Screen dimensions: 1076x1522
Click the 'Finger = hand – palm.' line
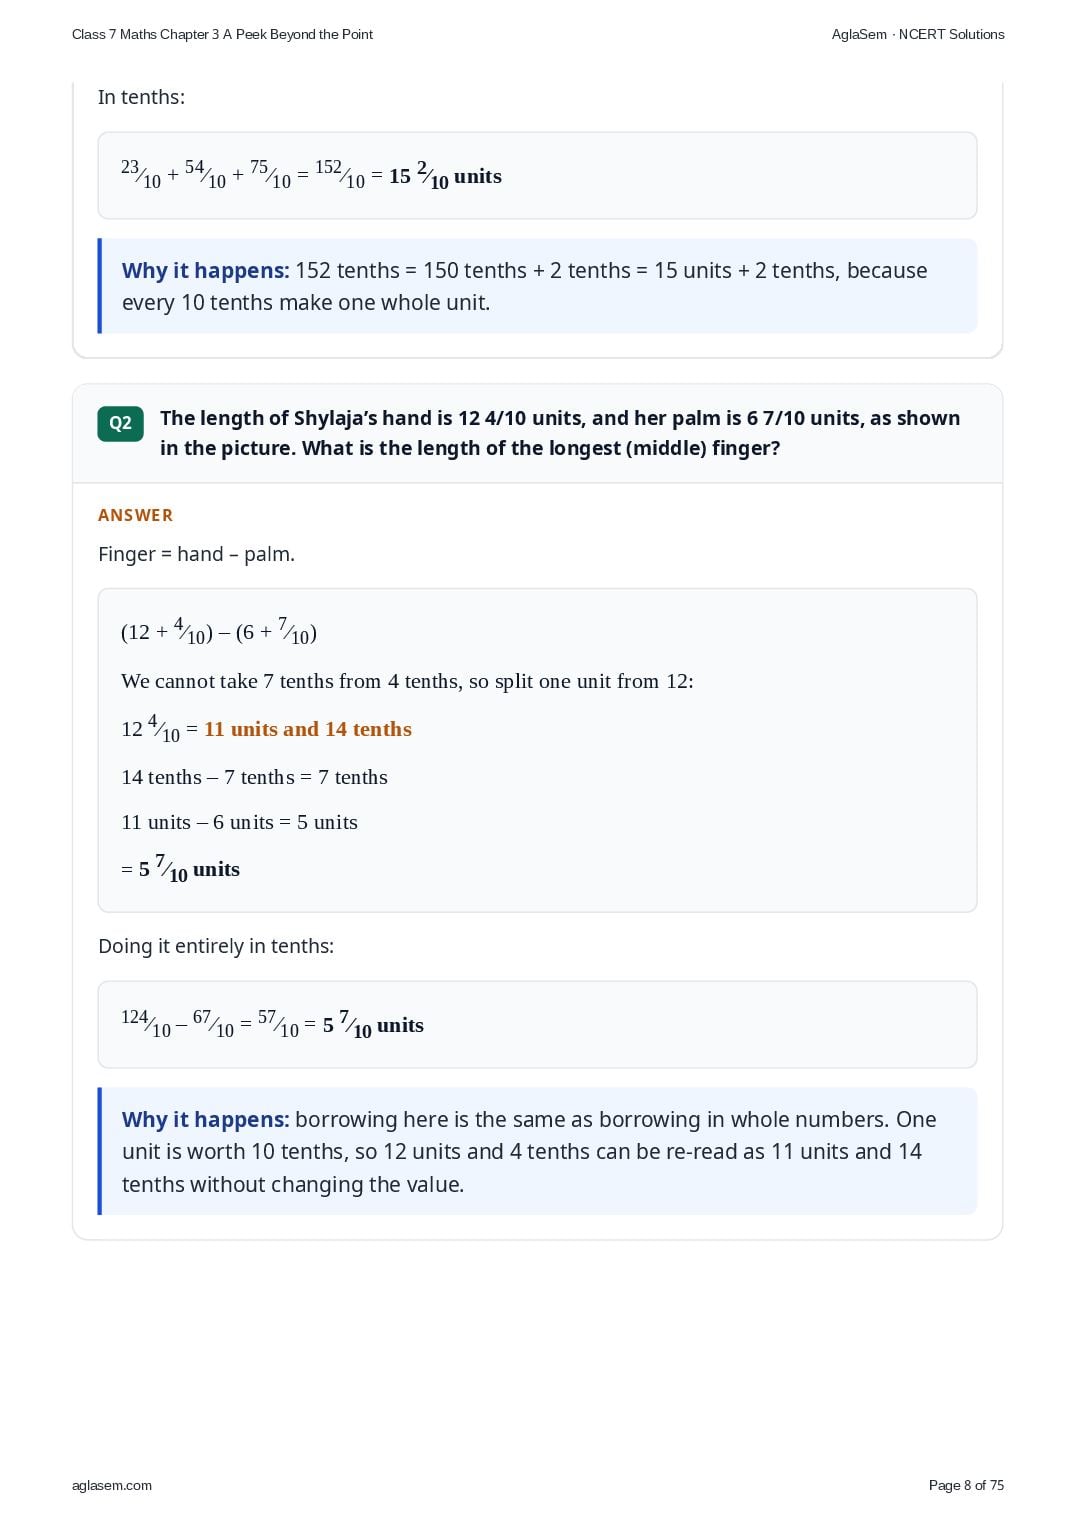pyautogui.click(x=196, y=554)
